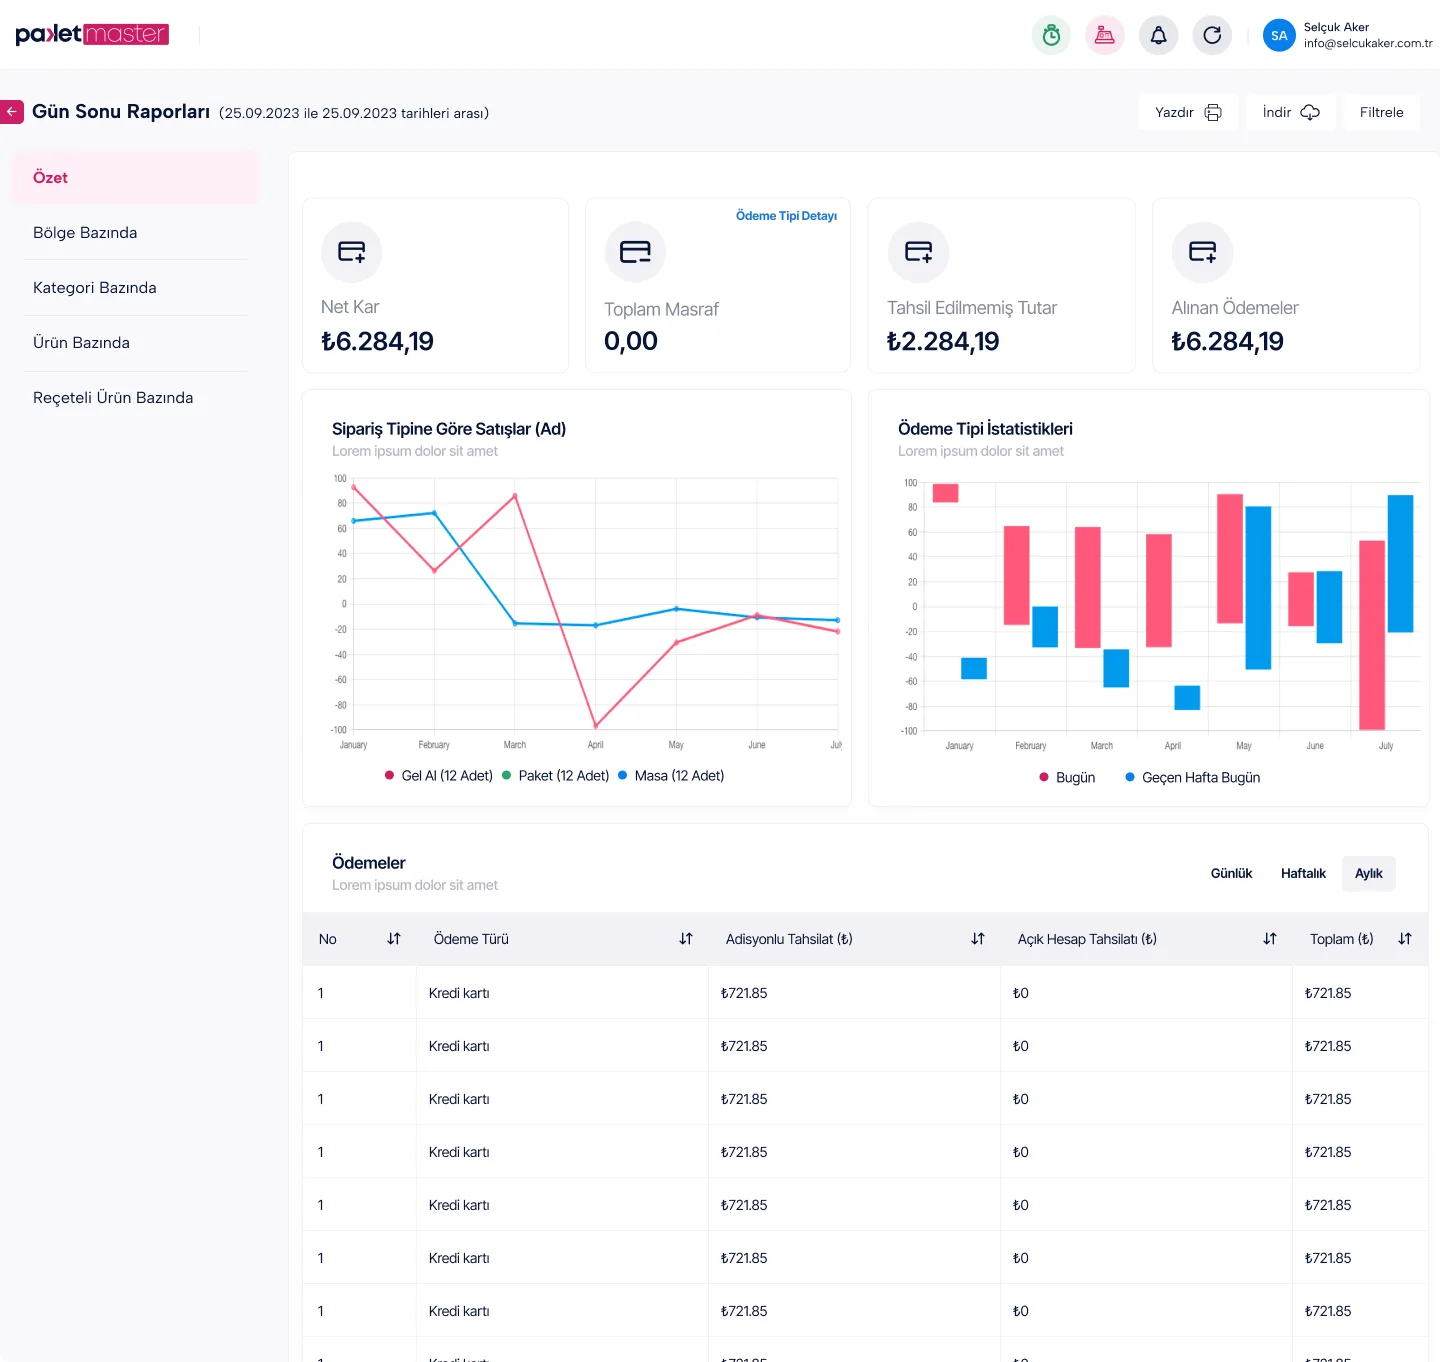
Task: Toggle Paket (12 Adet) legend series
Action: [555, 776]
